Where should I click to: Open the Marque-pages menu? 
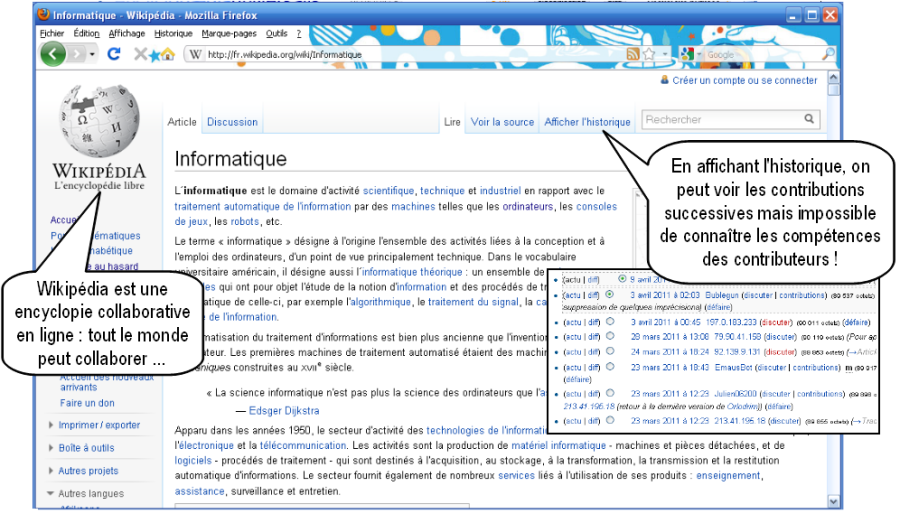[x=229, y=33]
